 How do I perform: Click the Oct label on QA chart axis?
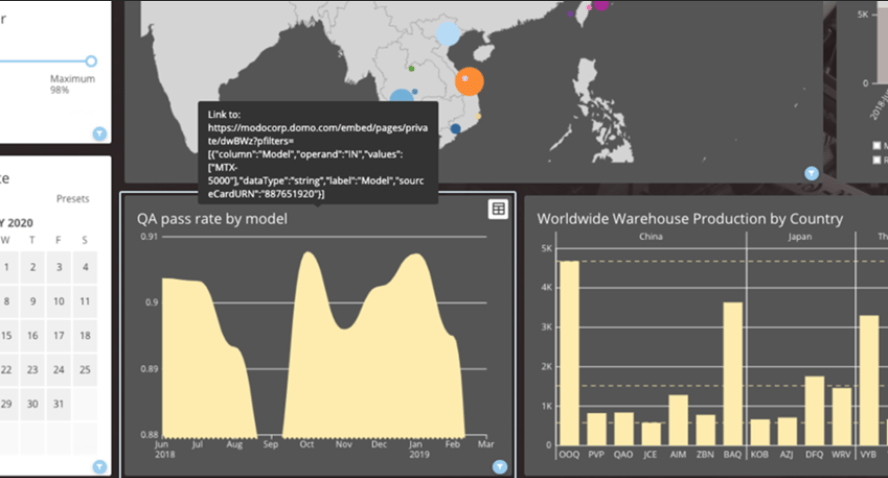307,444
